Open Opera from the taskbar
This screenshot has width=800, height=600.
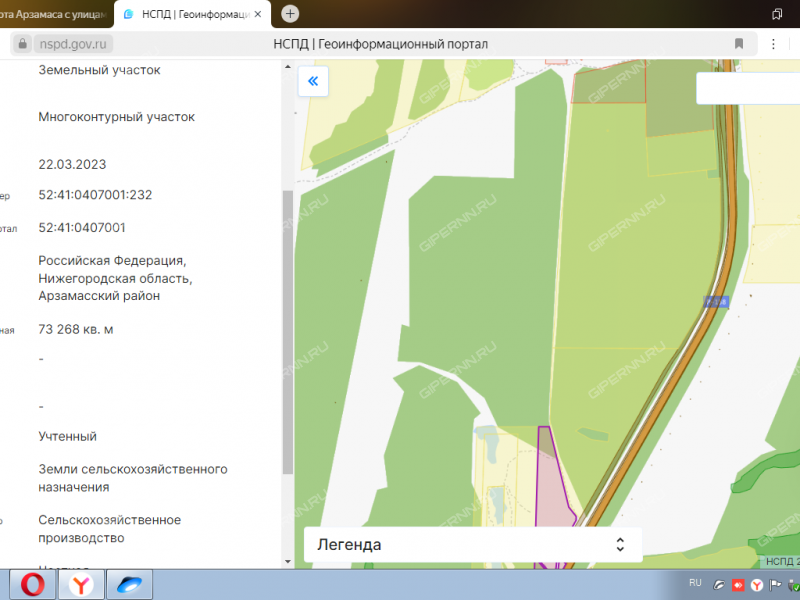[x=32, y=584]
